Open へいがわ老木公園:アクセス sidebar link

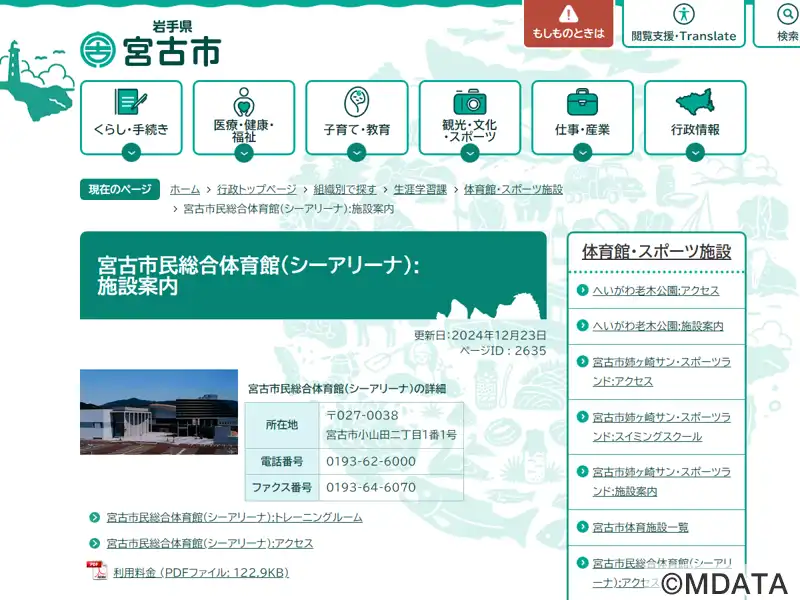pos(656,290)
